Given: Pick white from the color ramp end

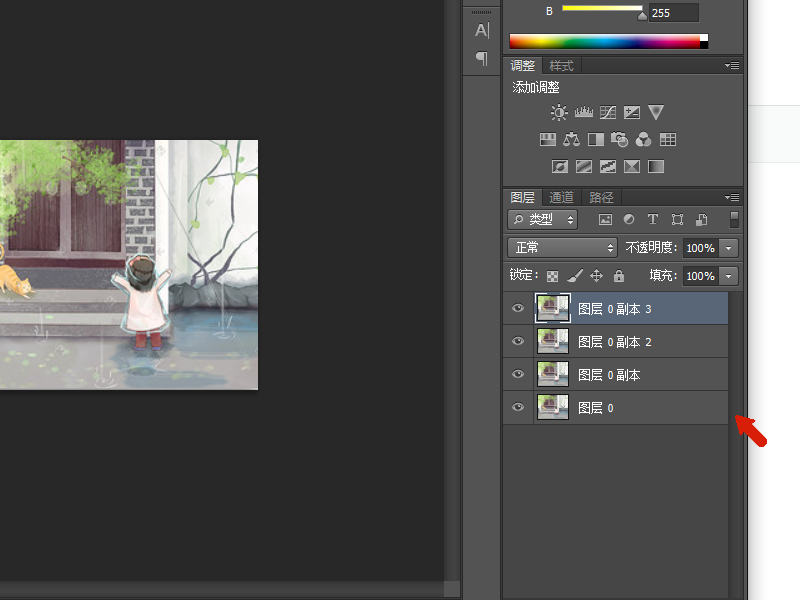Looking at the screenshot, I should click(704, 38).
